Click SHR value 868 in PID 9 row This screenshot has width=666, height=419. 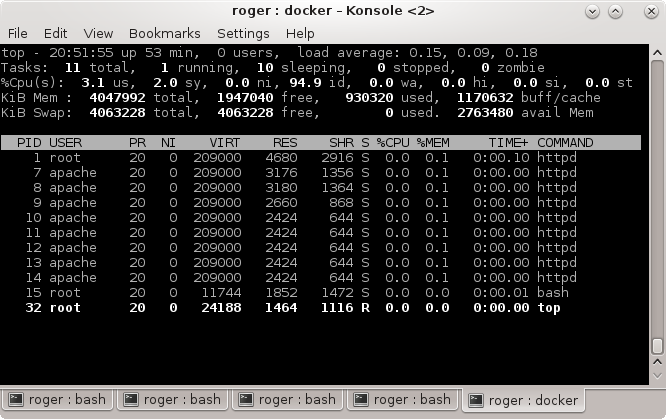point(341,202)
